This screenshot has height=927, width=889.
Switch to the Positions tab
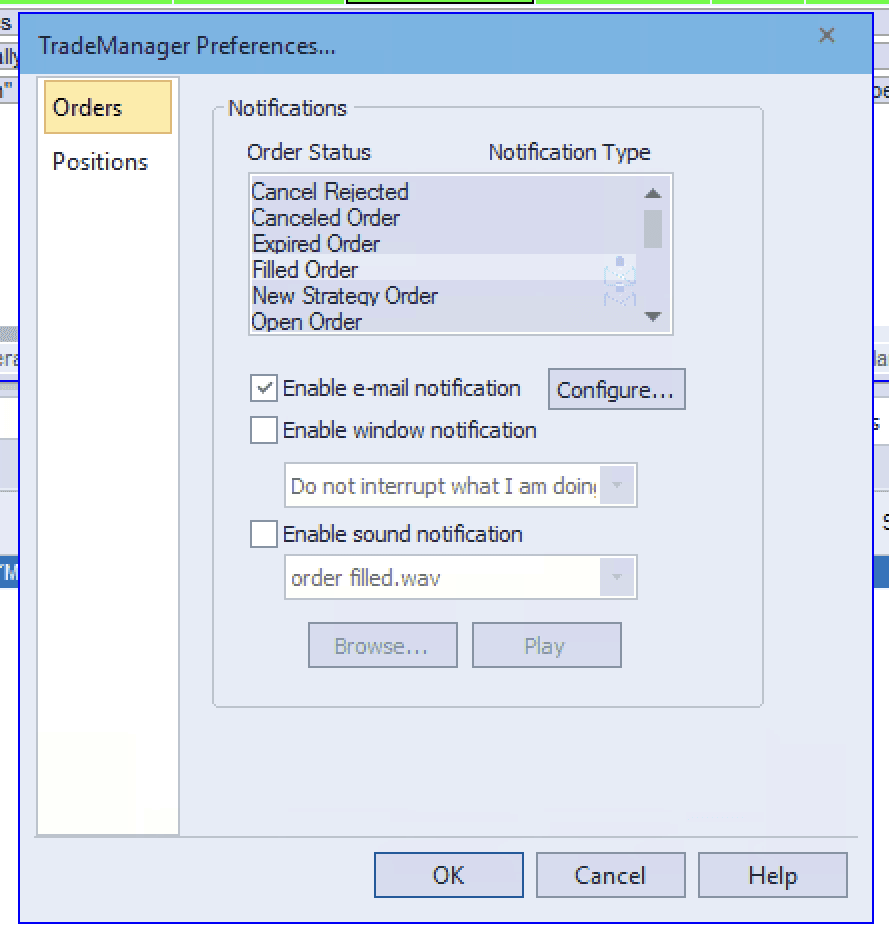pyautogui.click(x=98, y=161)
